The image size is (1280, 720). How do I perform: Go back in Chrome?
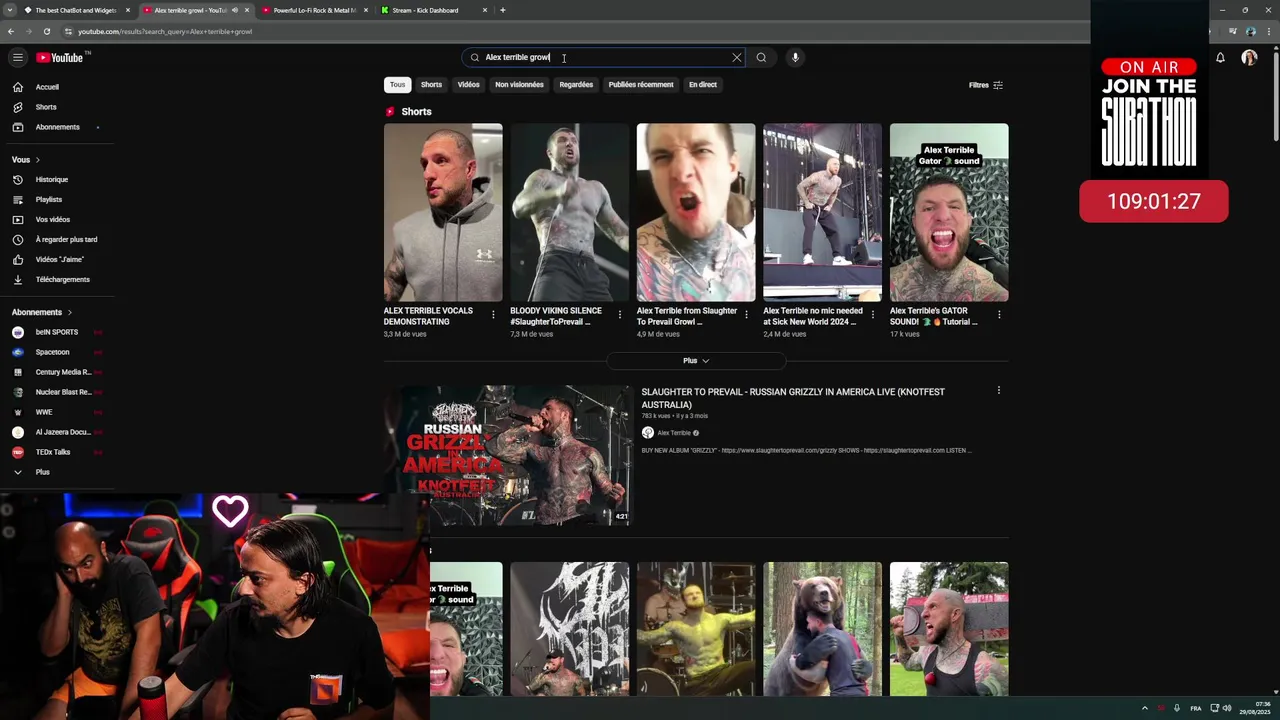[x=11, y=31]
